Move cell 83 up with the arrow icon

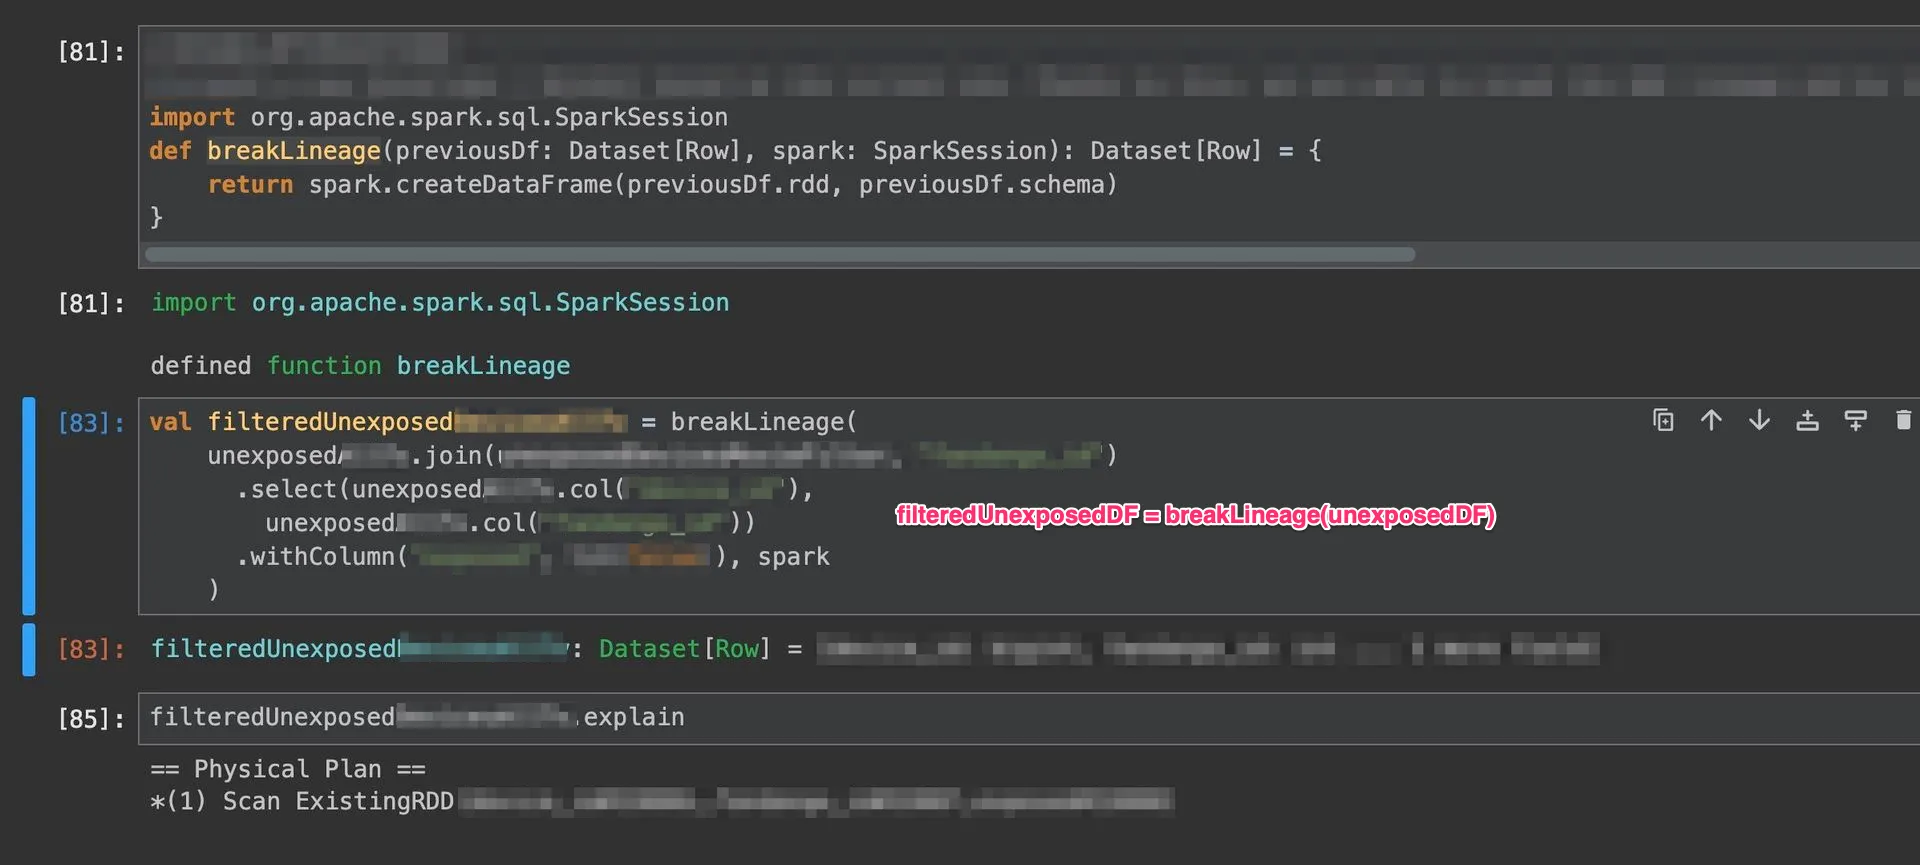pos(1711,420)
